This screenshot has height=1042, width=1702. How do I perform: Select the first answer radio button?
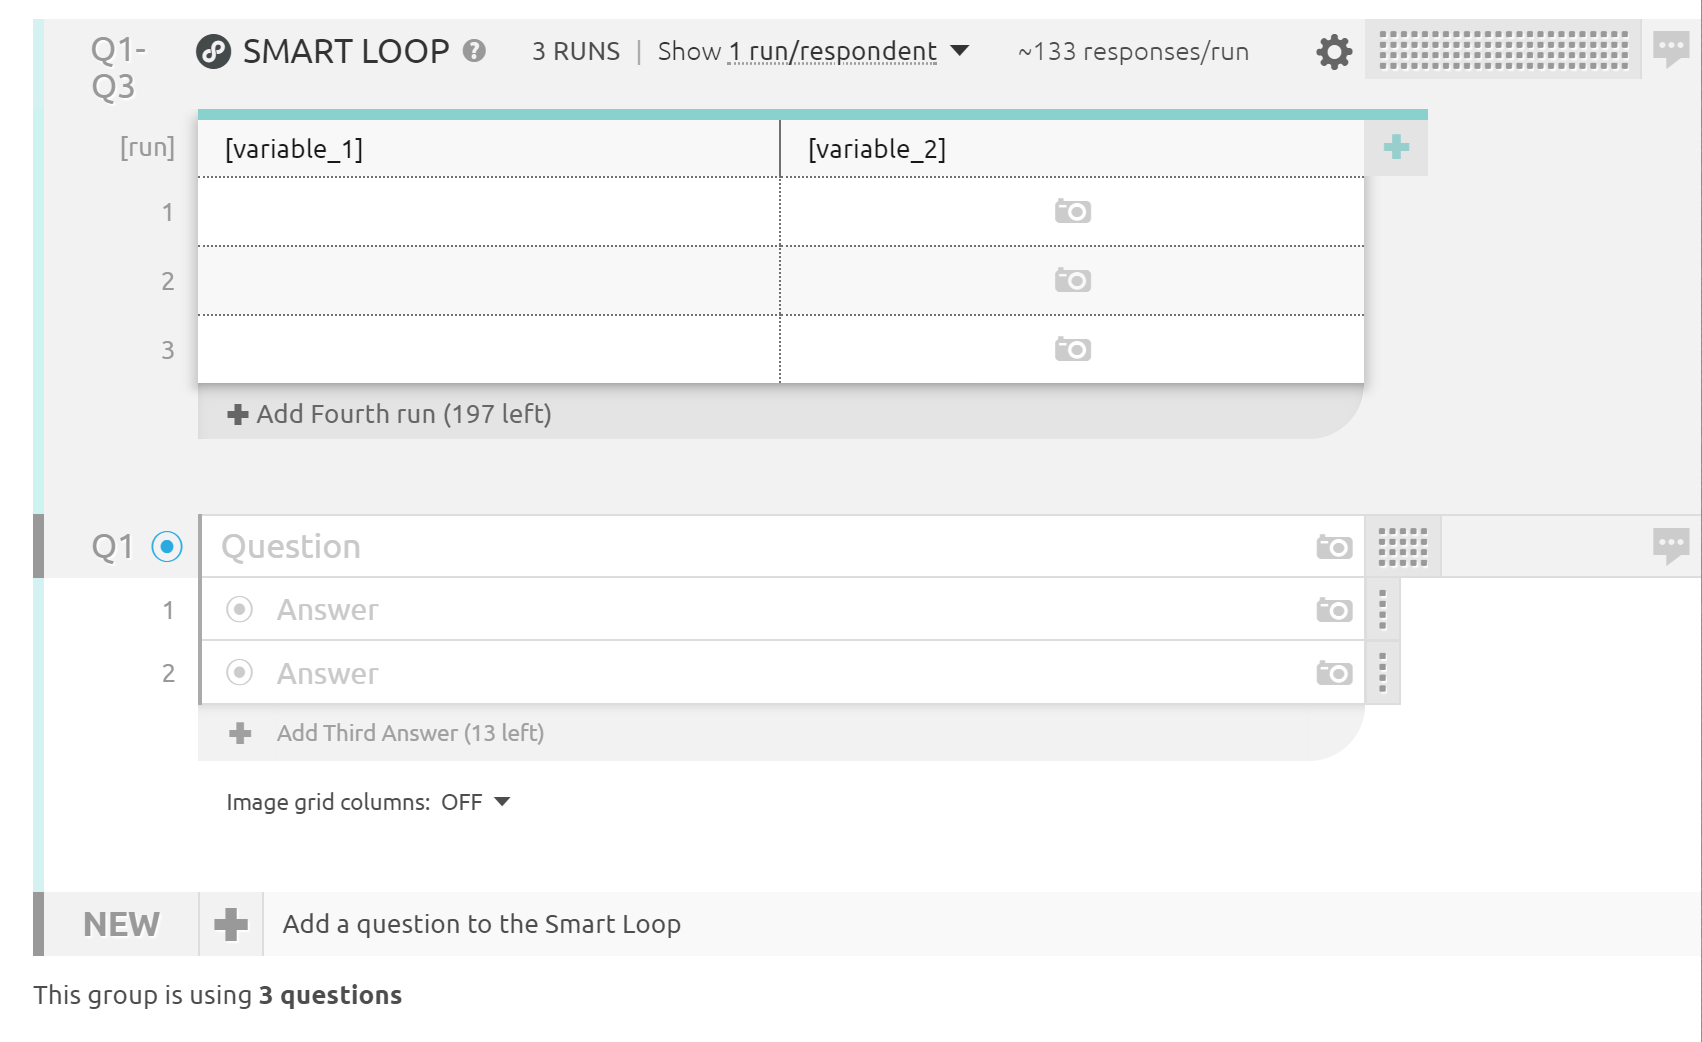[240, 610]
